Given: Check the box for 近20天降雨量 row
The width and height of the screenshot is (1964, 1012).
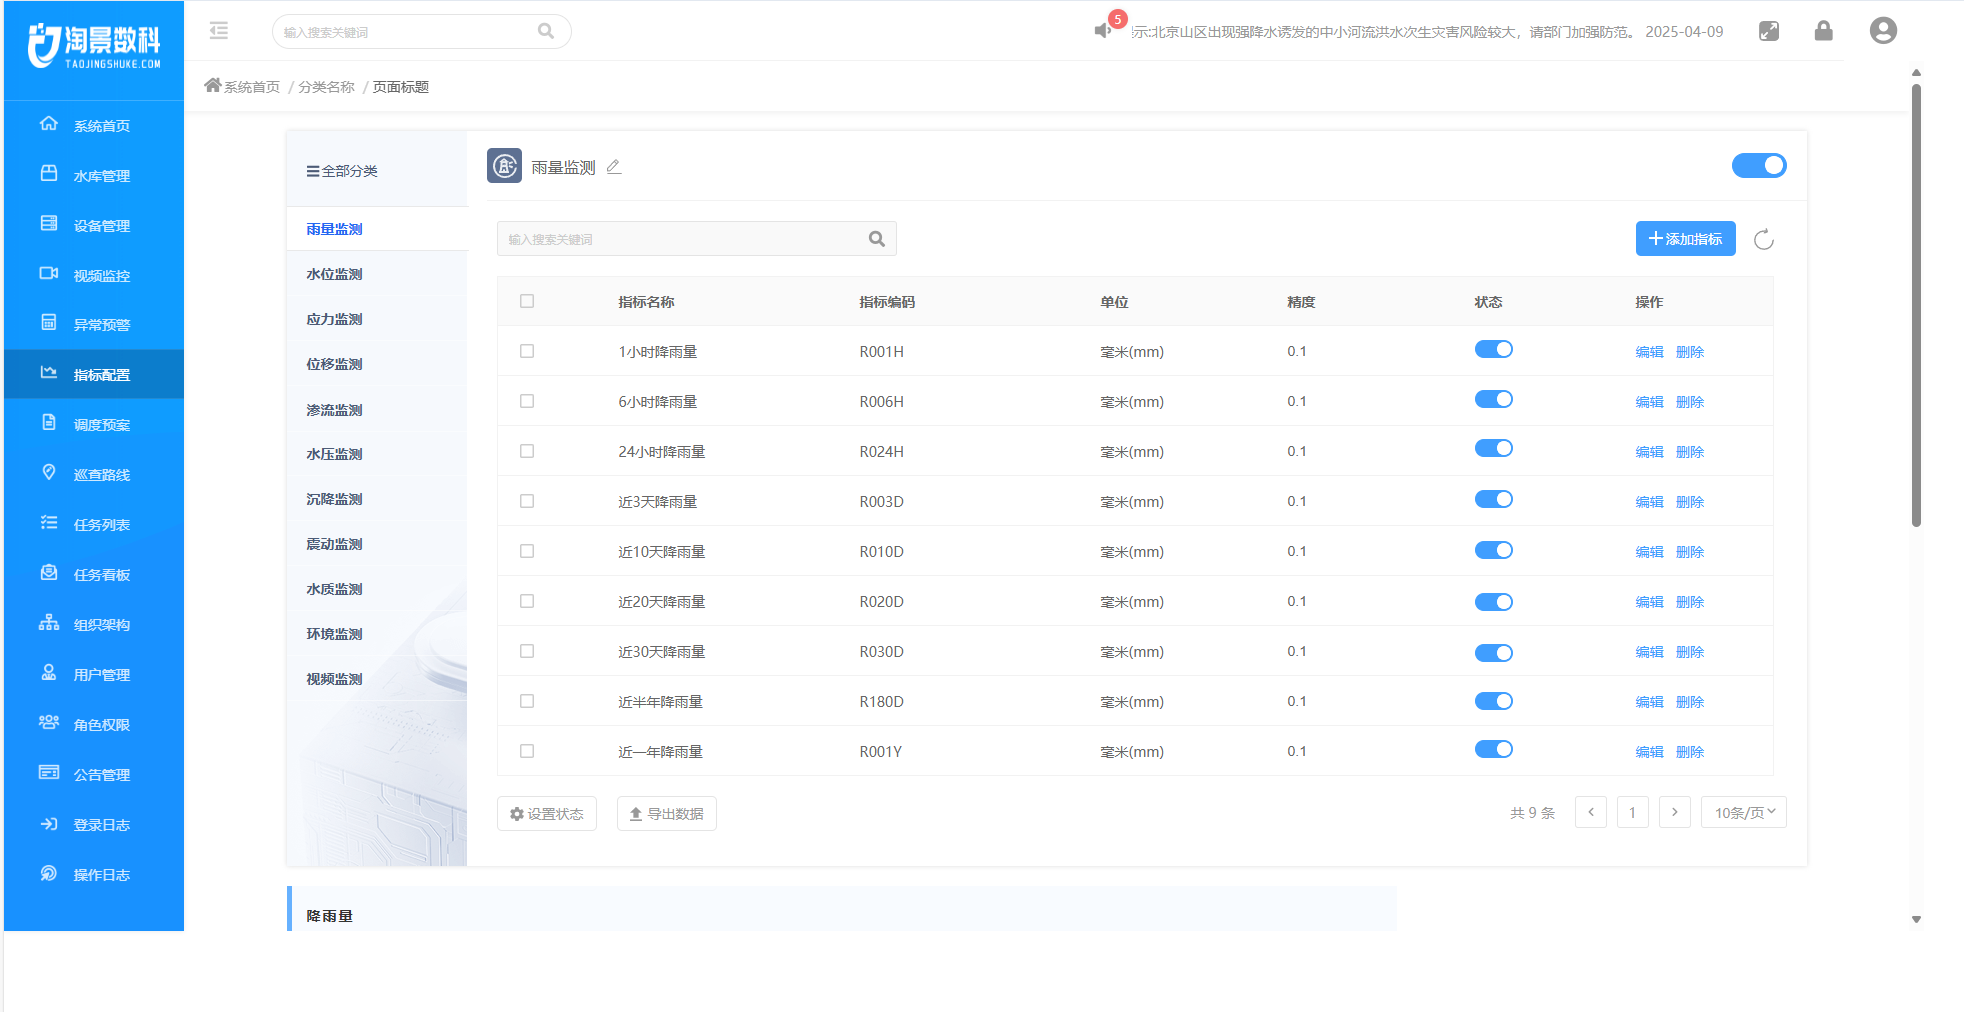Looking at the screenshot, I should [x=527, y=601].
